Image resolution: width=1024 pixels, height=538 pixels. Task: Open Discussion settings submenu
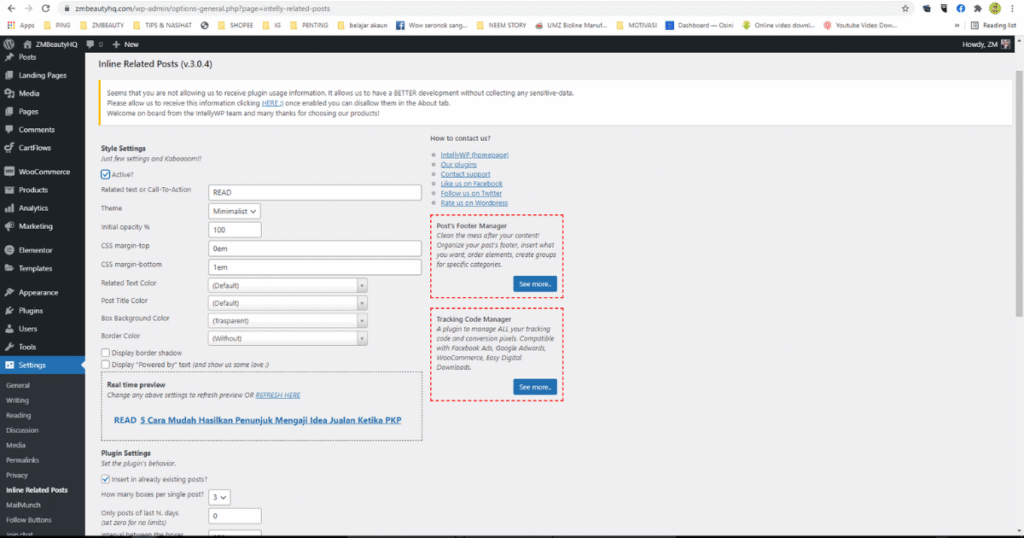[22, 430]
